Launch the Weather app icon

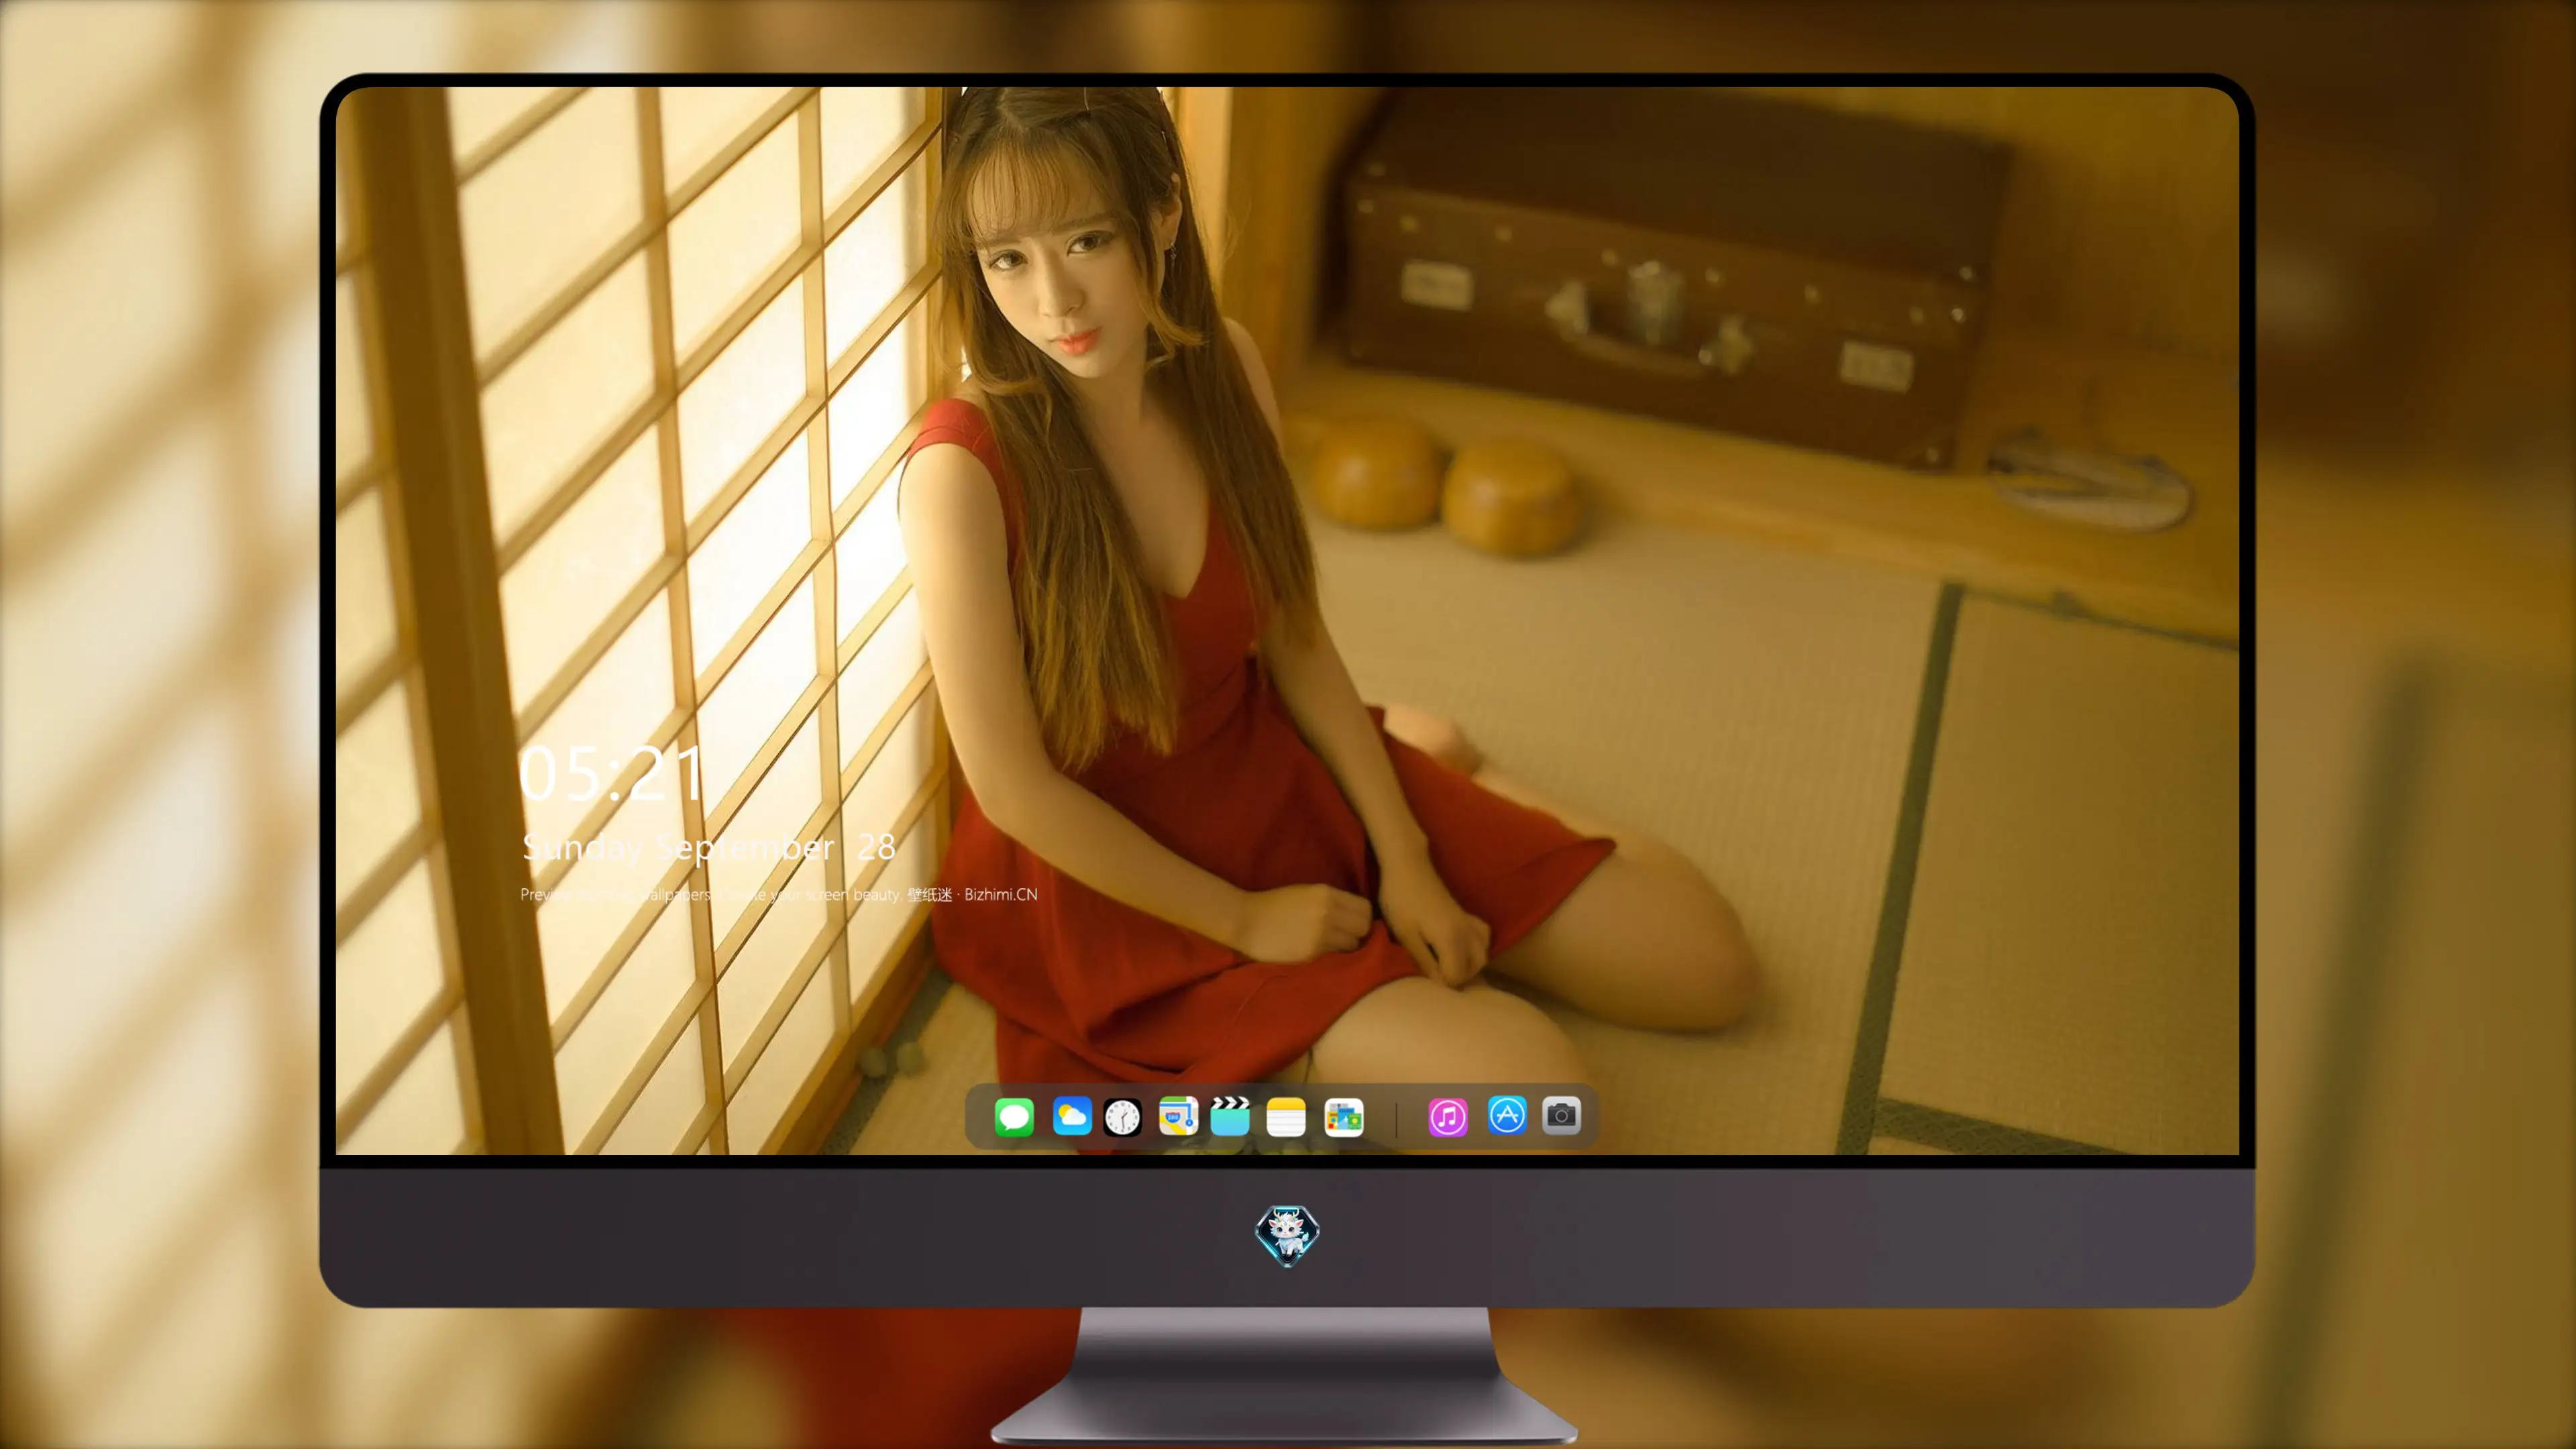click(1072, 1116)
